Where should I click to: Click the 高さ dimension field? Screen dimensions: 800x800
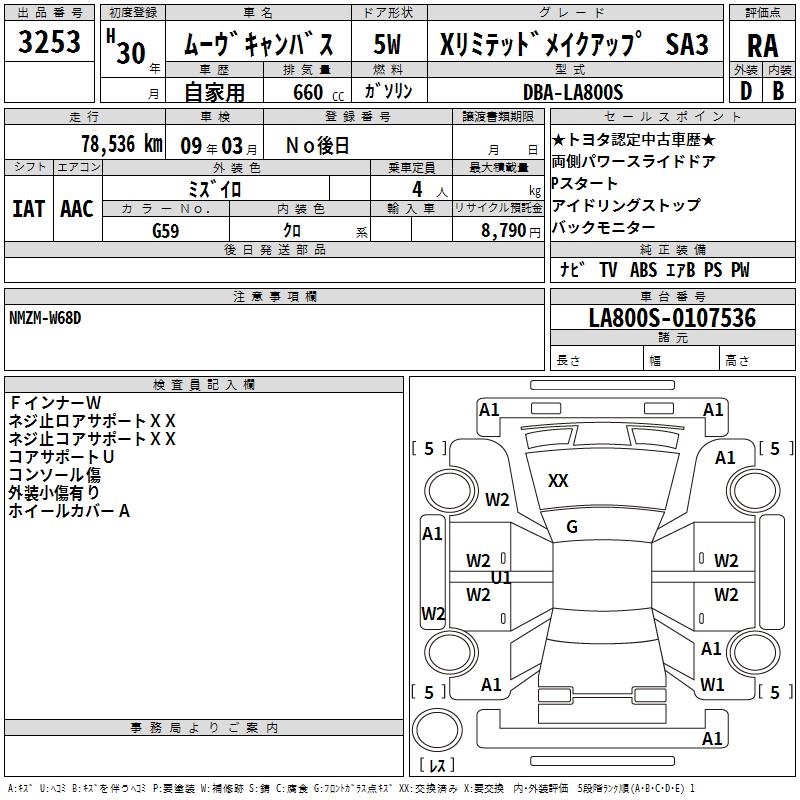[757, 360]
